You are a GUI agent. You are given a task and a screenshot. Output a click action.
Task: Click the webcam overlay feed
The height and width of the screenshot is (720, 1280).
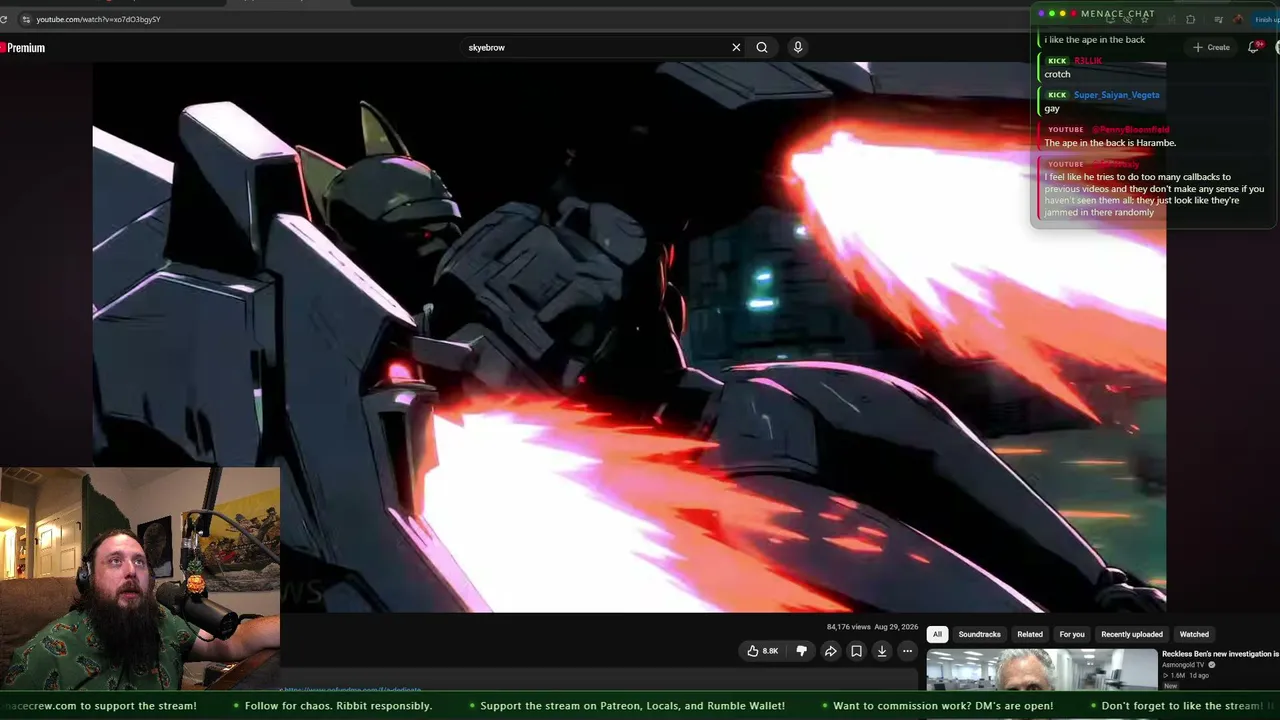(140, 579)
